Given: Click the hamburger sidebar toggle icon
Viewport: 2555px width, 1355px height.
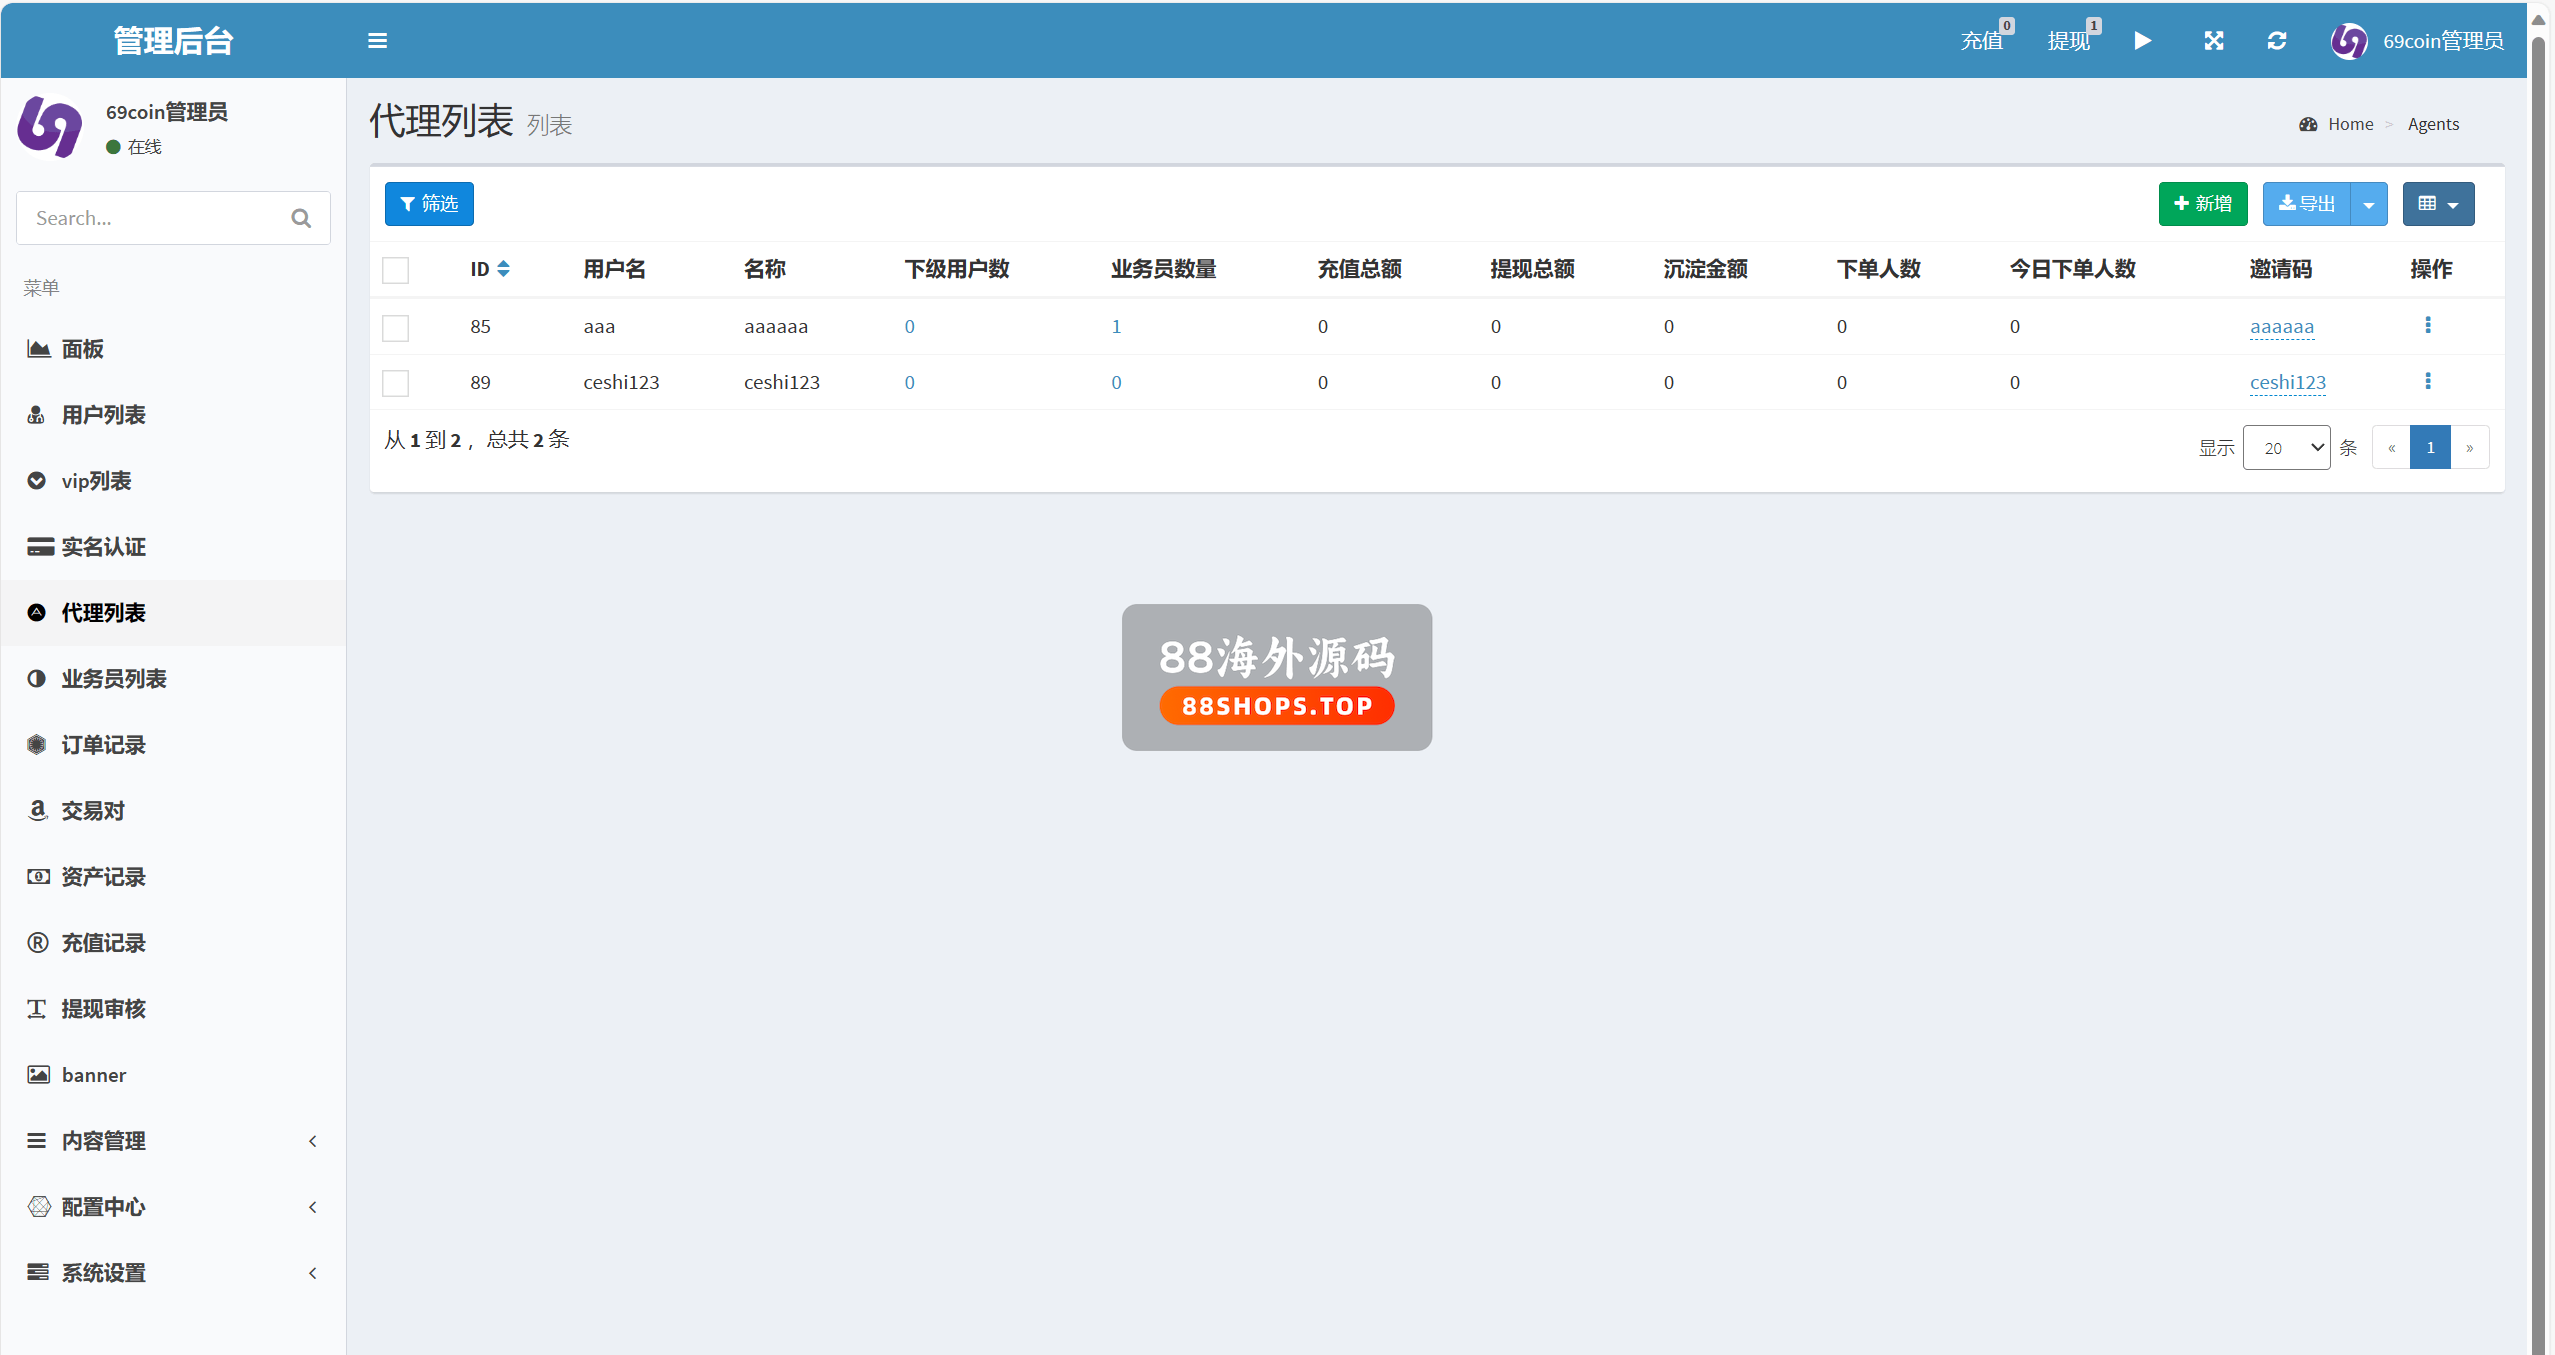Looking at the screenshot, I should click(x=377, y=41).
